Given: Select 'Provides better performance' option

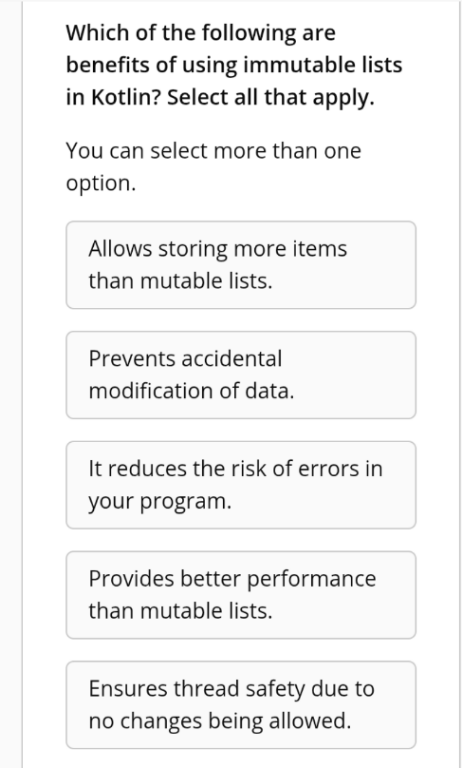Looking at the screenshot, I should click(x=241, y=595).
